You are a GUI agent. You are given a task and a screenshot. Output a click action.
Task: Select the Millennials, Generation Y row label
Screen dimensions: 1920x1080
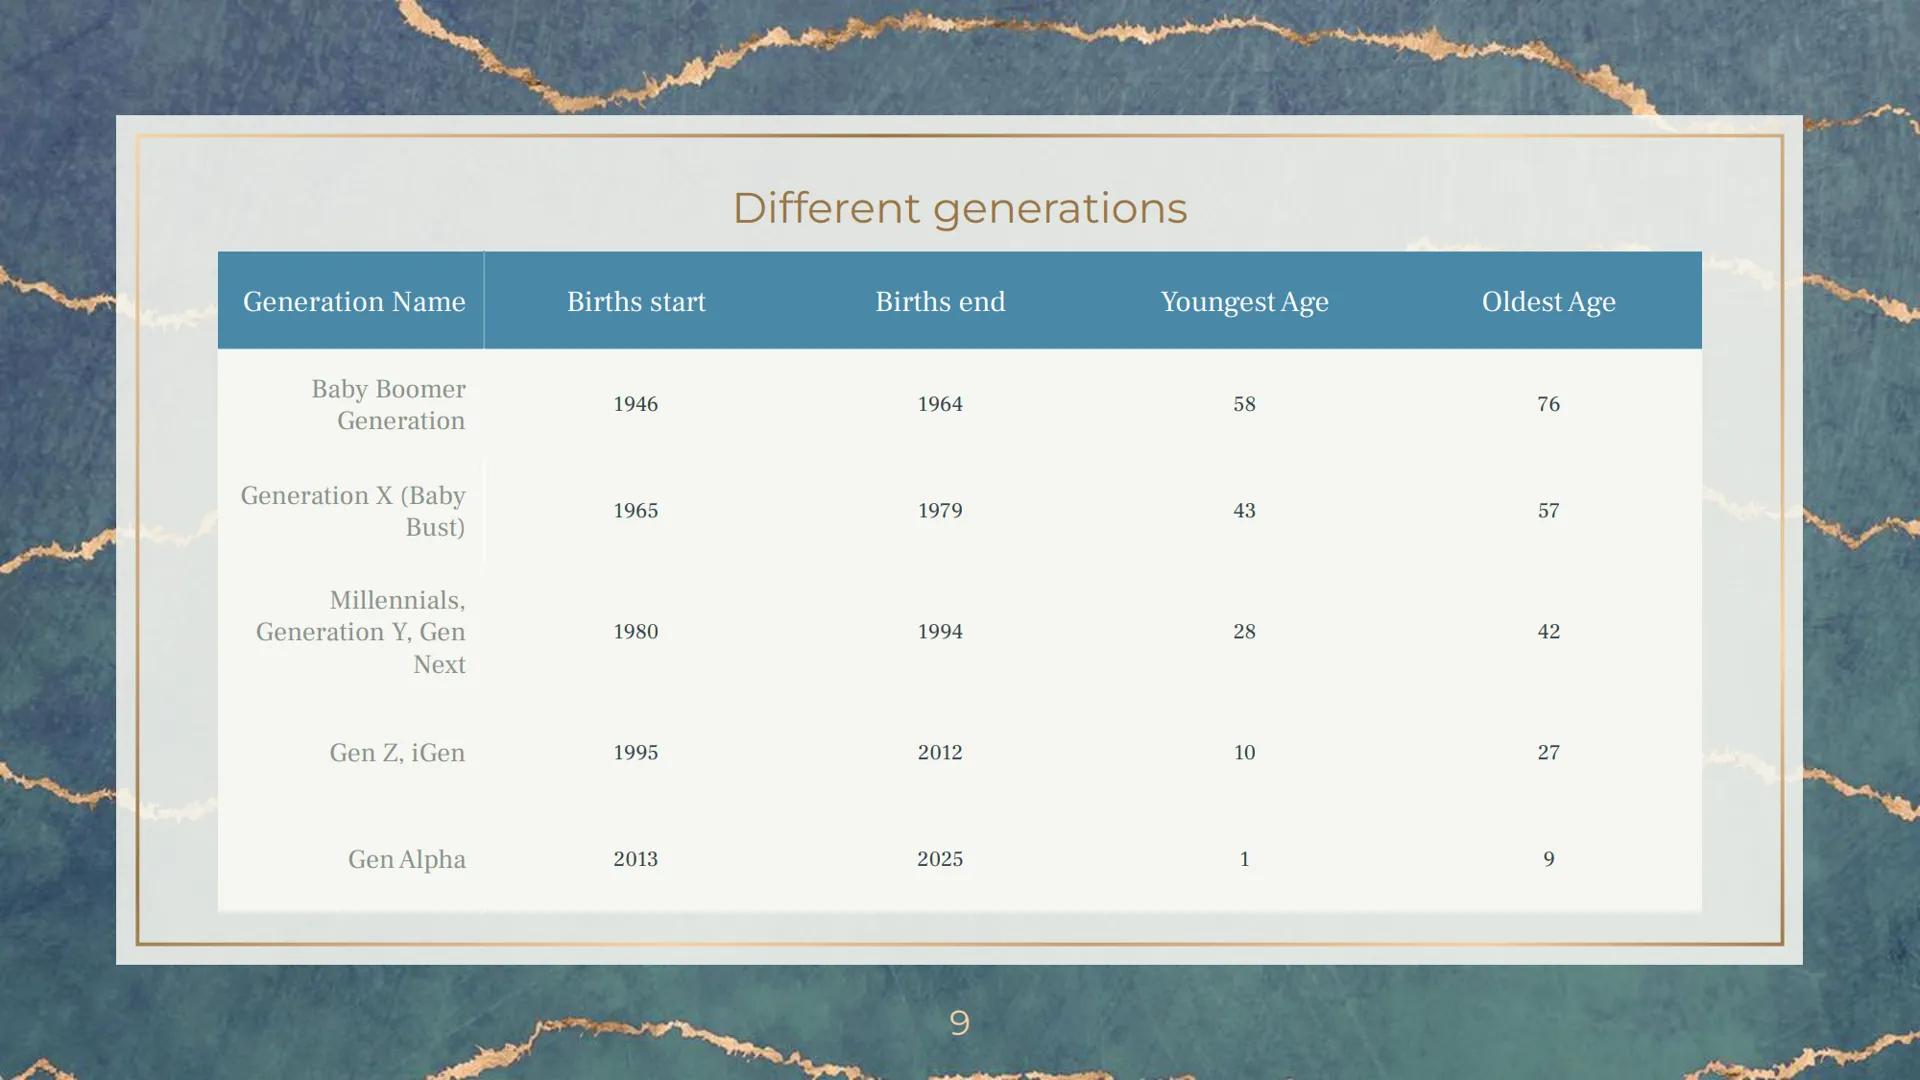[362, 632]
